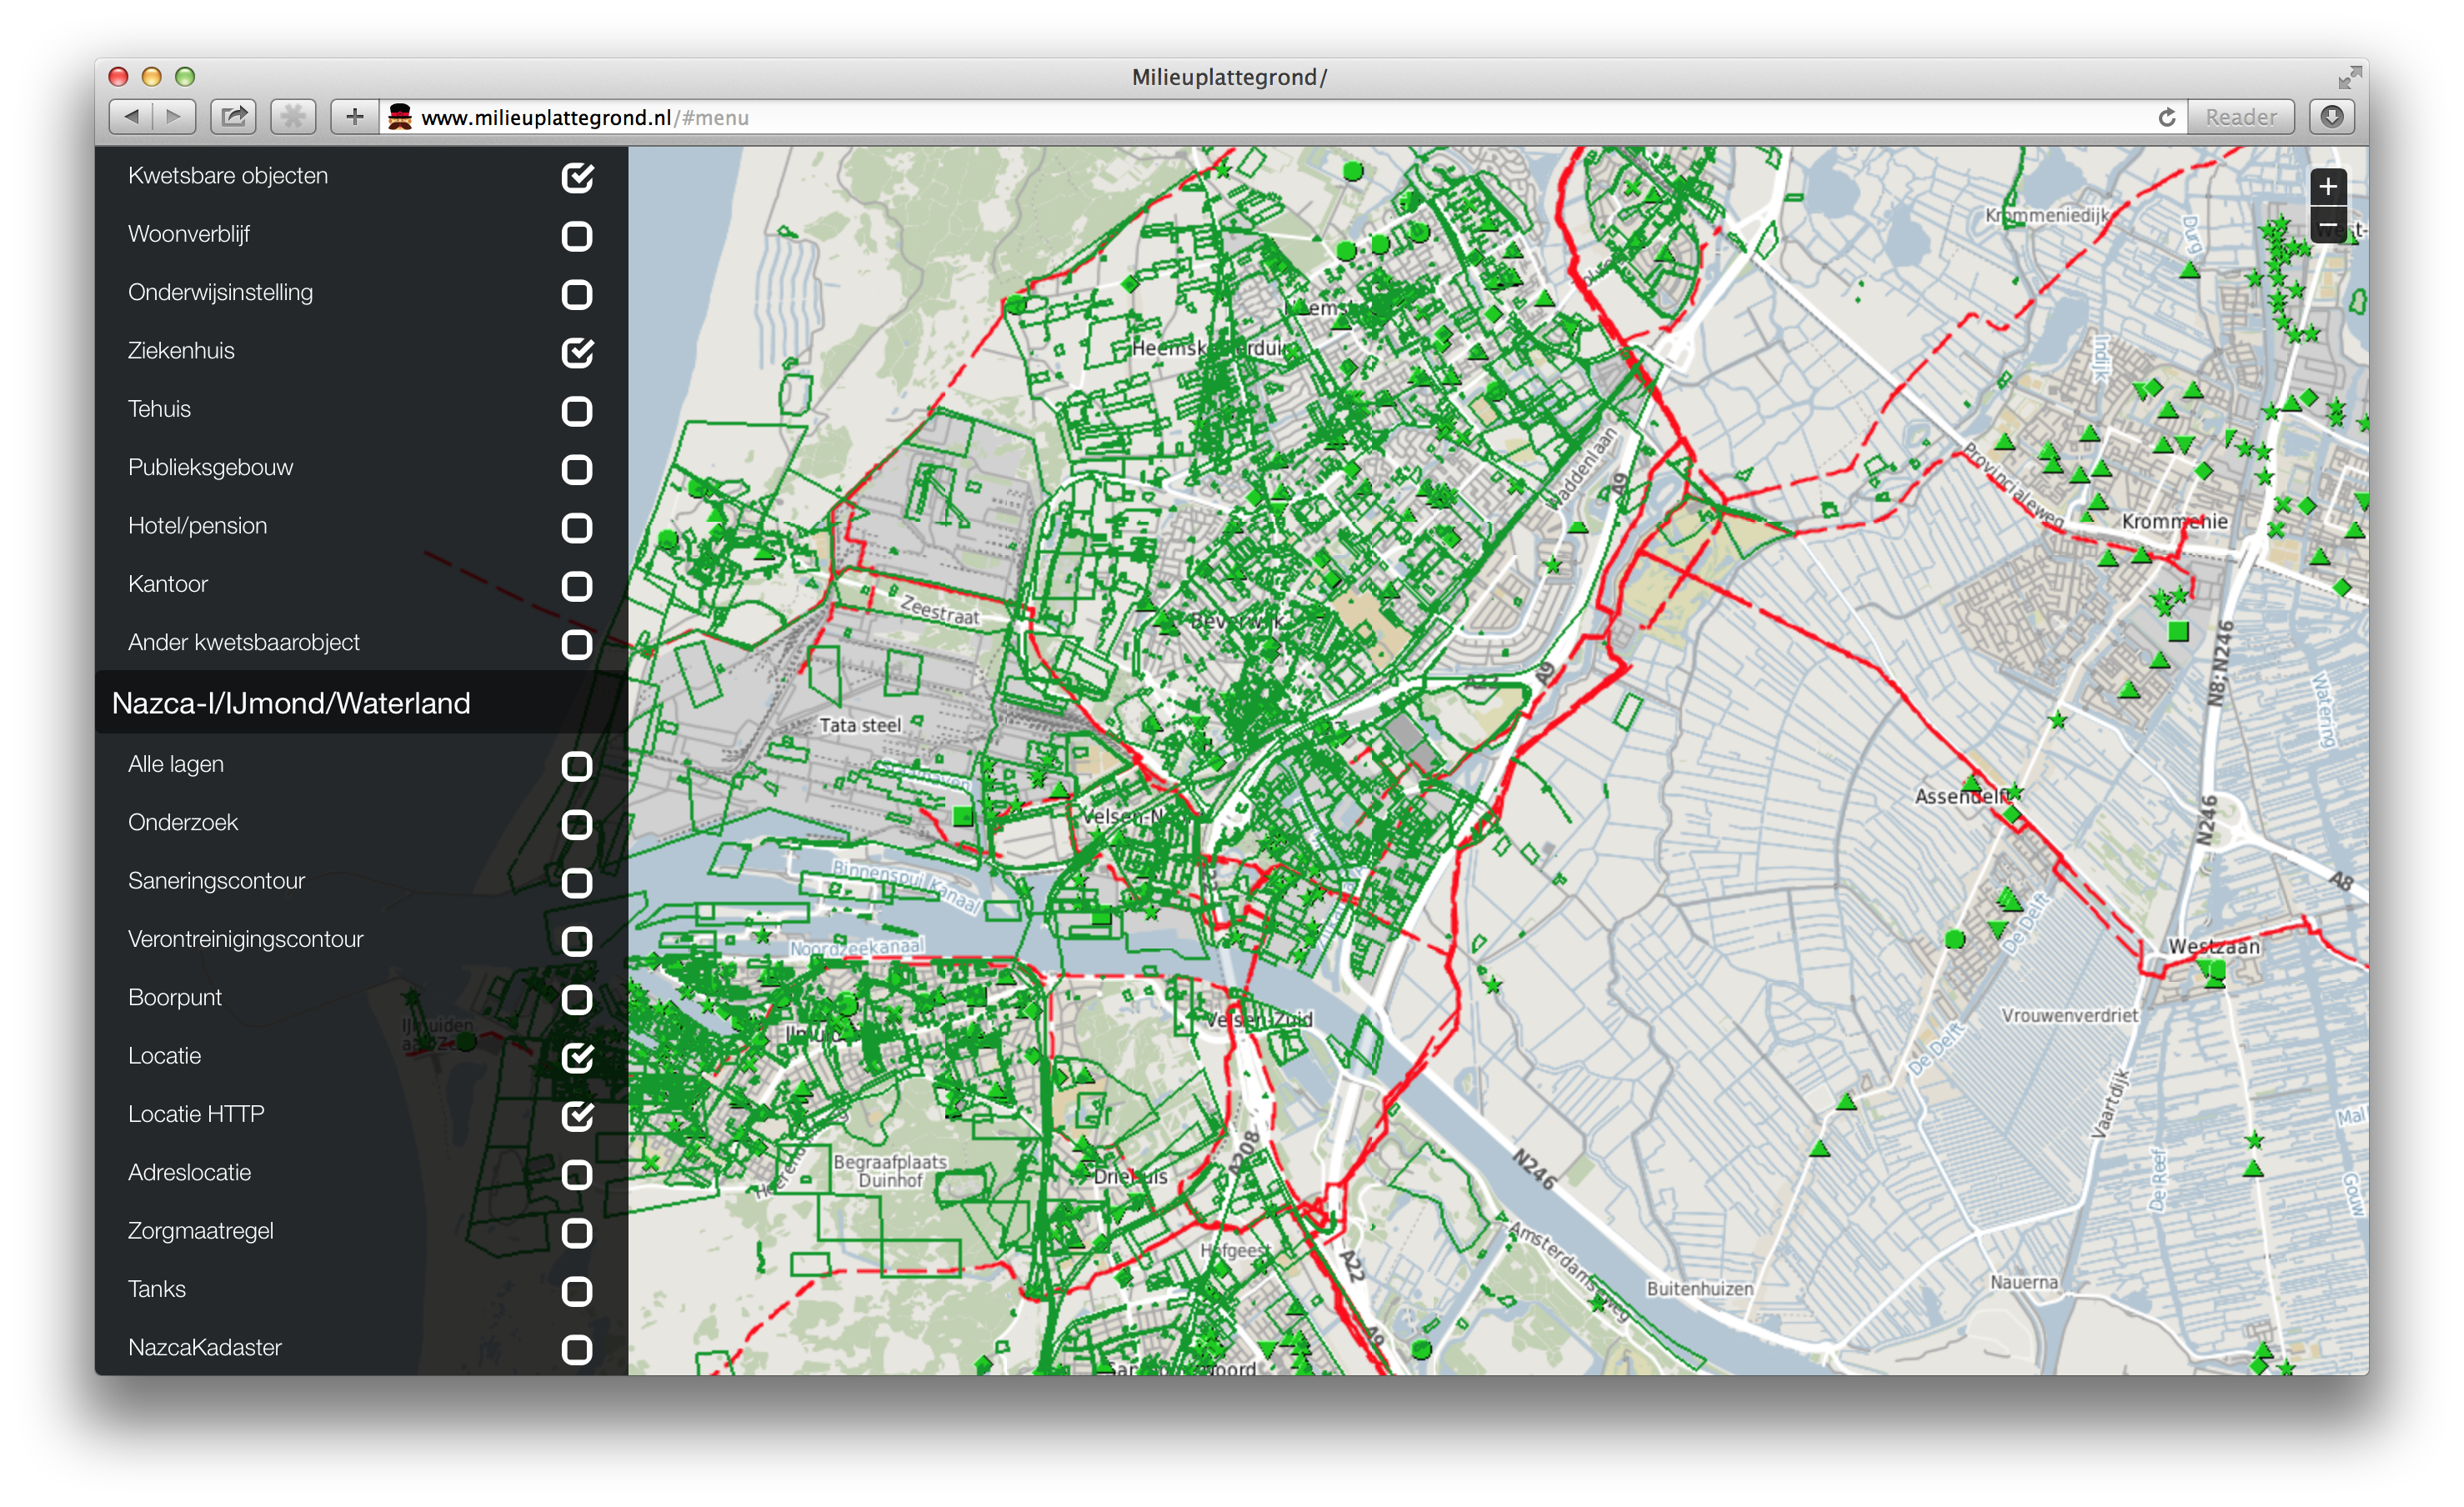The width and height of the screenshot is (2464, 1507).
Task: Enter full screen with window corner arrows
Action: [2349, 77]
